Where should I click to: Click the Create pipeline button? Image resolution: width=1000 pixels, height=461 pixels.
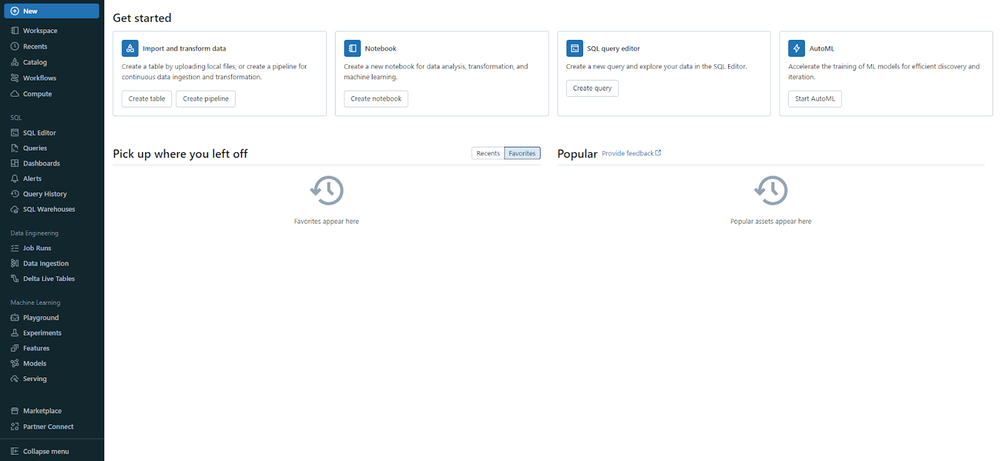(205, 99)
